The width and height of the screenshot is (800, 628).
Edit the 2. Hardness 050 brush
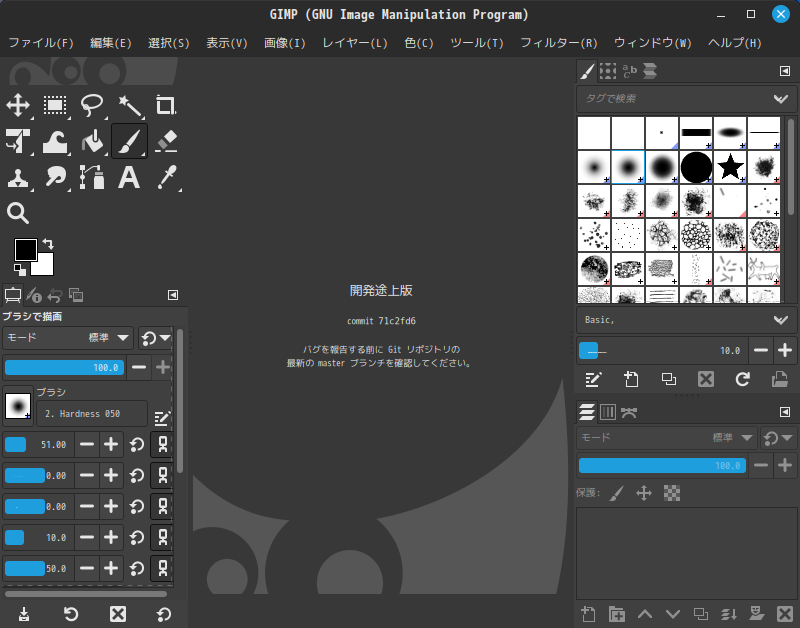[162, 418]
